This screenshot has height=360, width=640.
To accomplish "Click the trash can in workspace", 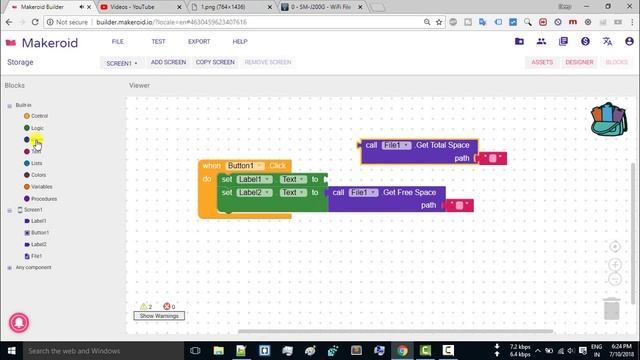I will 612,309.
